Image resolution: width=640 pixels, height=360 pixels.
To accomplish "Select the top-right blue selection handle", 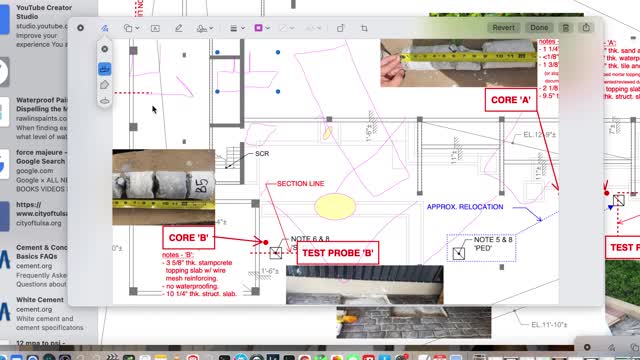I will pyautogui.click(x=278, y=52).
